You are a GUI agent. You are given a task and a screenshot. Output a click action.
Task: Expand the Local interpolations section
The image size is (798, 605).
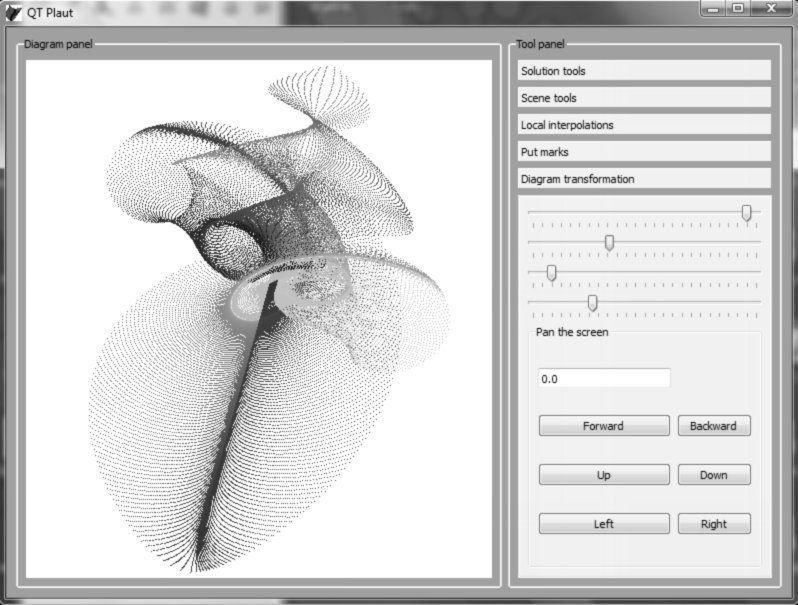[644, 125]
